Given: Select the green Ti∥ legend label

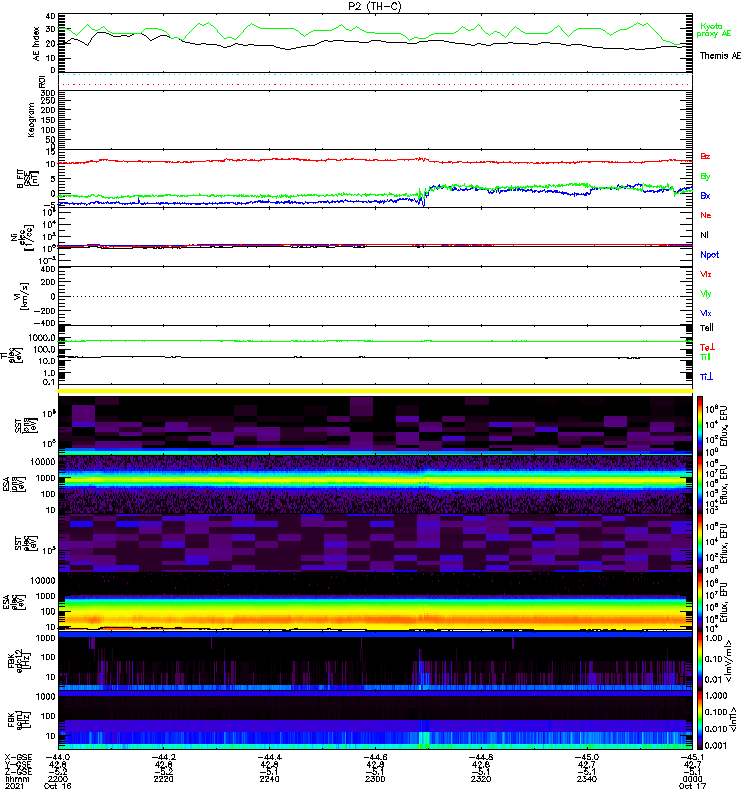Looking at the screenshot, I should tap(705, 357).
